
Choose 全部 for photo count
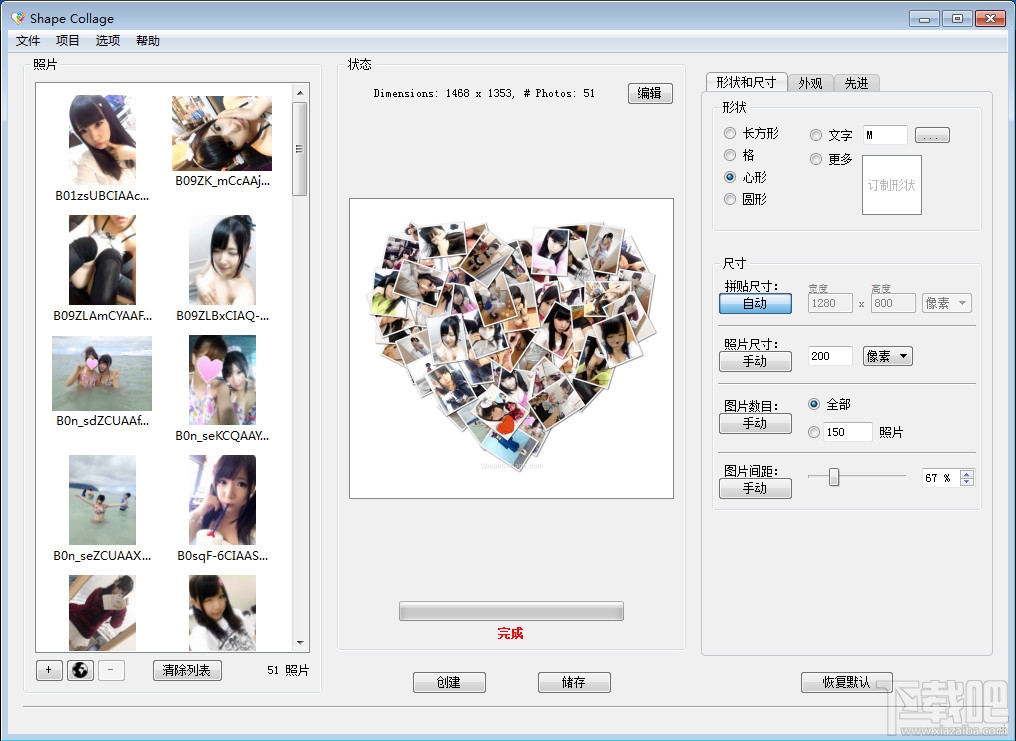[x=814, y=404]
